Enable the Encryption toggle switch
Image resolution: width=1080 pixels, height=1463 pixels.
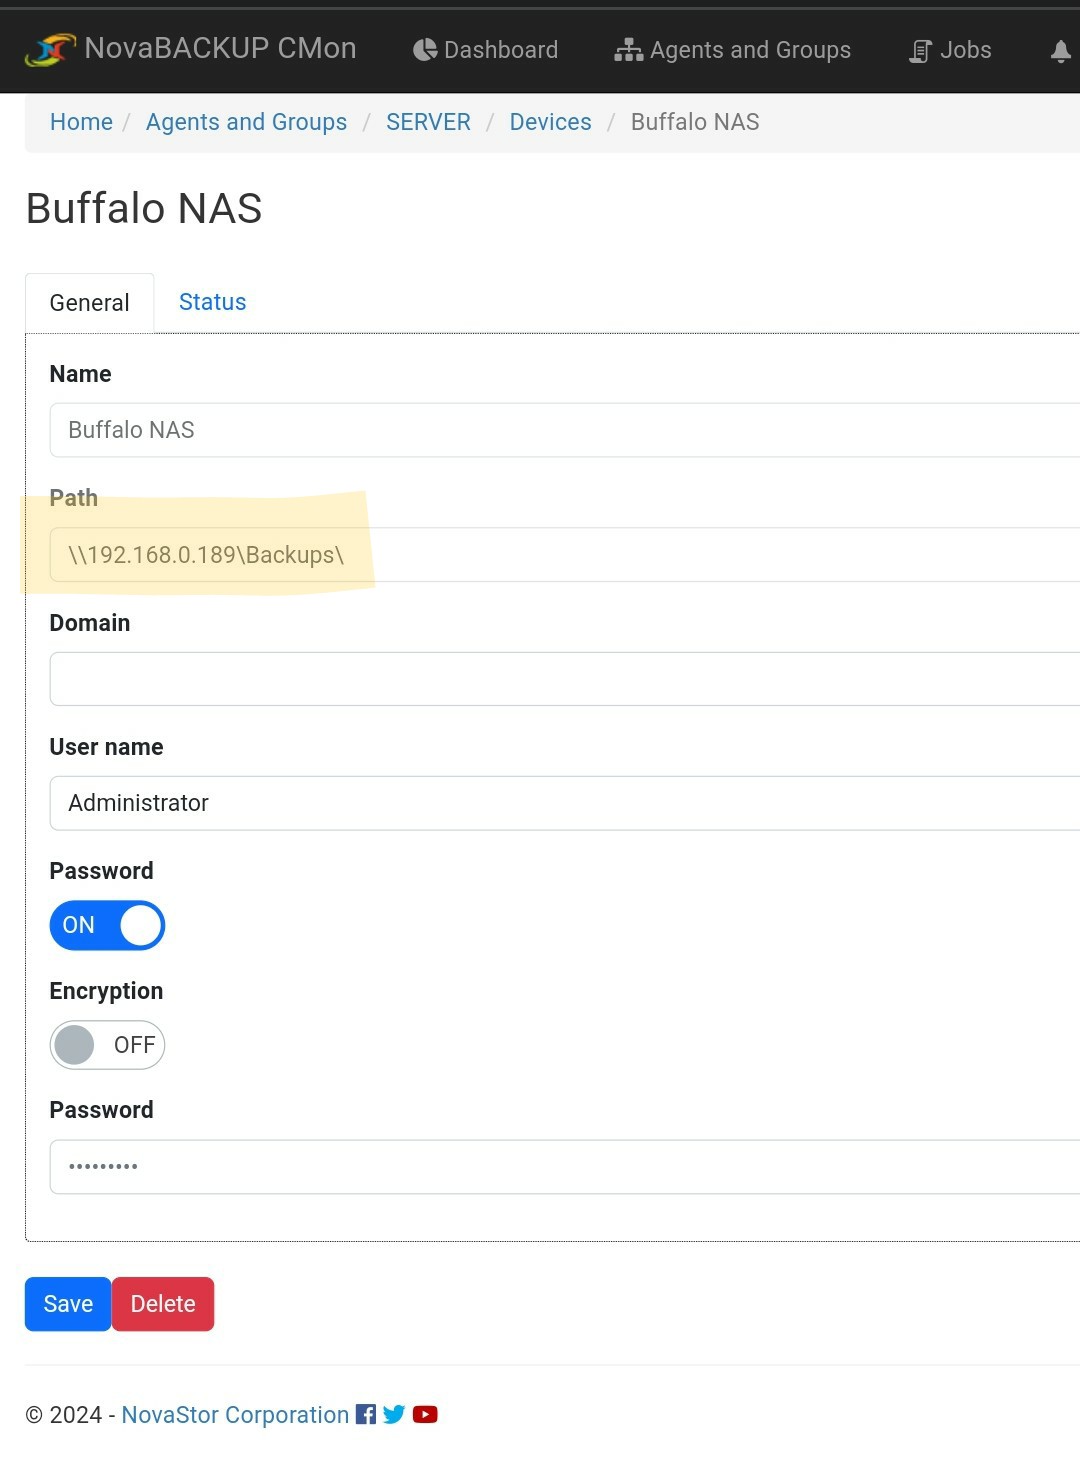[x=107, y=1045]
